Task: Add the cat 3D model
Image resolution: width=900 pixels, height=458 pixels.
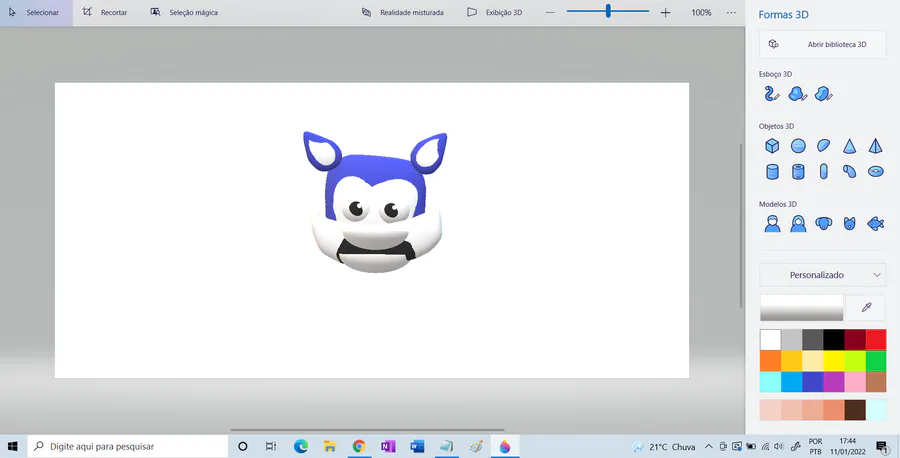Action: 849,223
